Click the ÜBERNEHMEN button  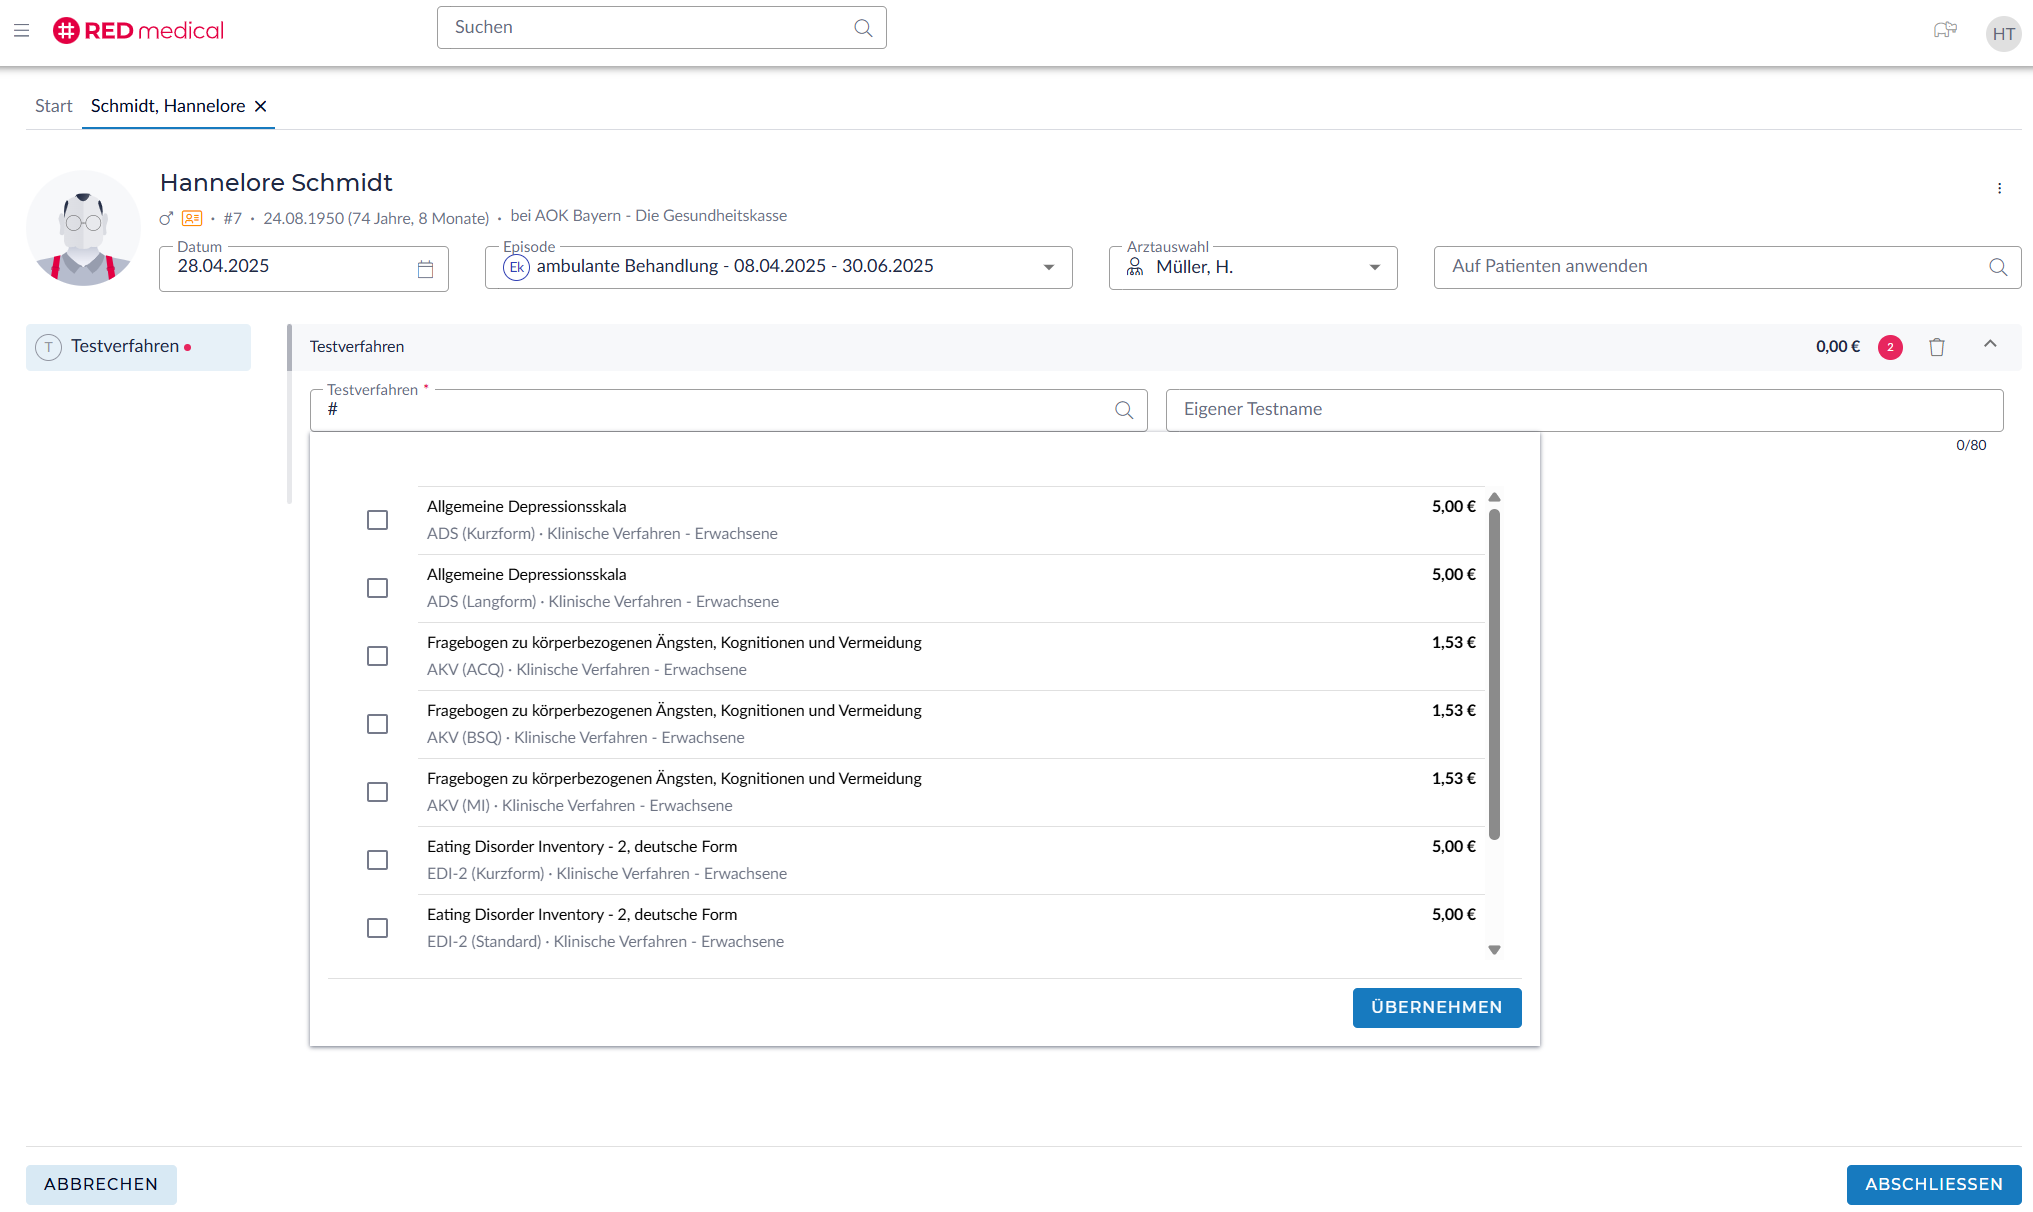[1436, 1007]
